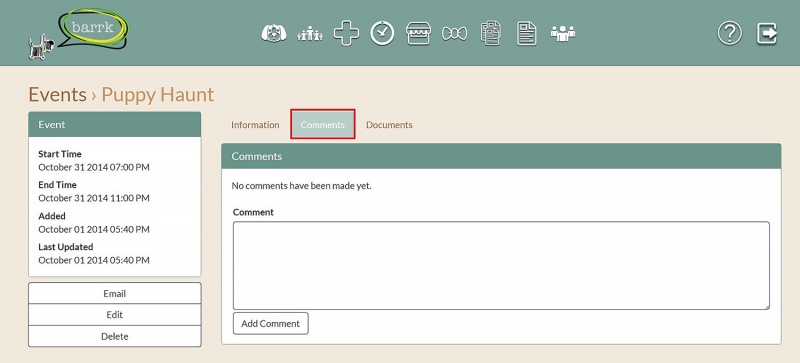Click 'October 31 2014 11:00 PM' value
The image size is (800, 363).
[94, 198]
